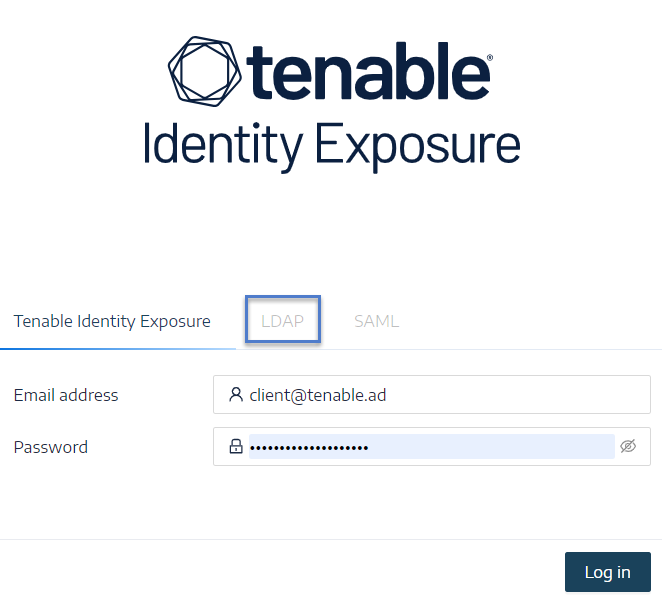Click the blue active tab underline indicator
This screenshot has width=662, height=597.
pyautogui.click(x=118, y=349)
